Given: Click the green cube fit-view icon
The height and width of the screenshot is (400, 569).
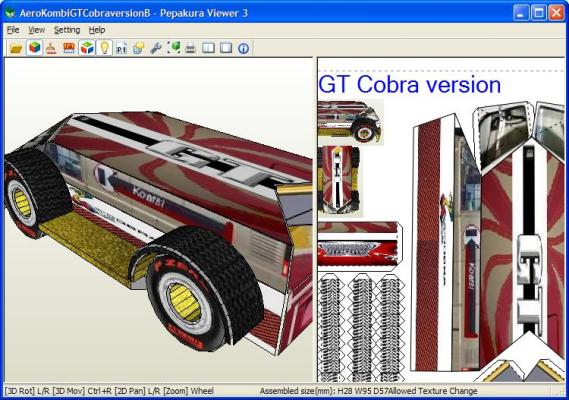Looking at the screenshot, I should coord(173,48).
